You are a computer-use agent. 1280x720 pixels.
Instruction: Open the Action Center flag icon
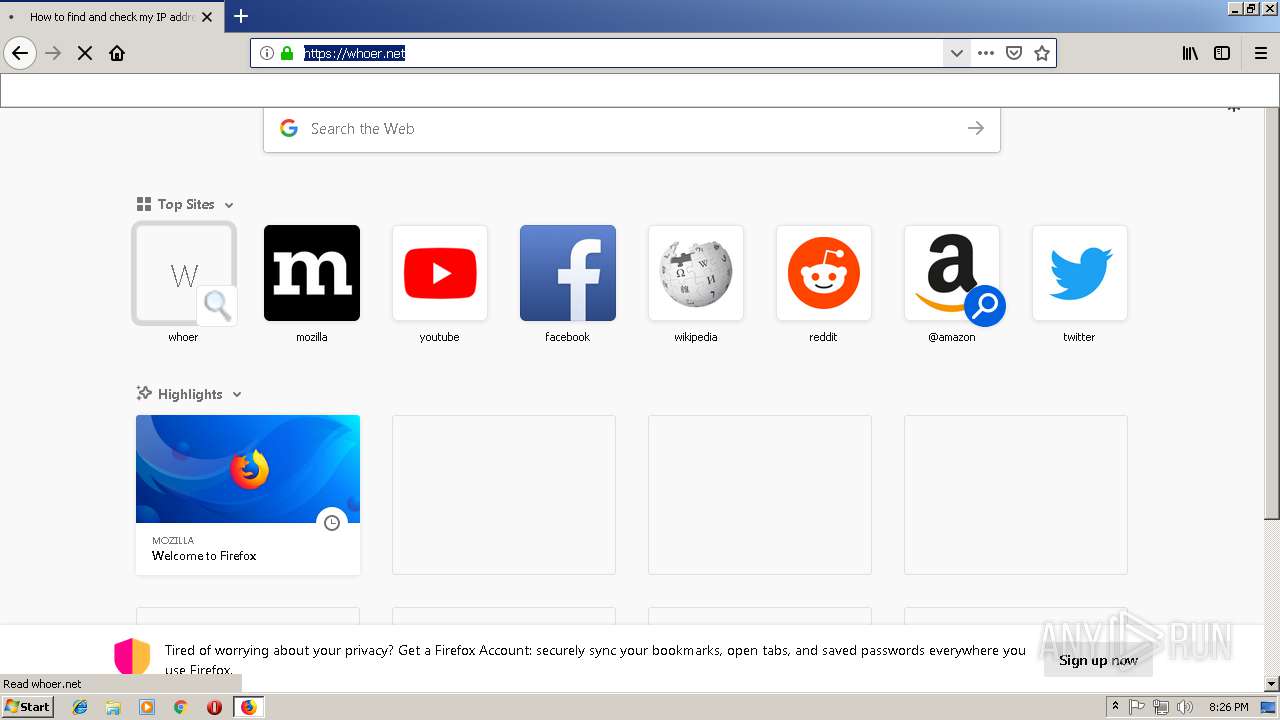[1137, 707]
